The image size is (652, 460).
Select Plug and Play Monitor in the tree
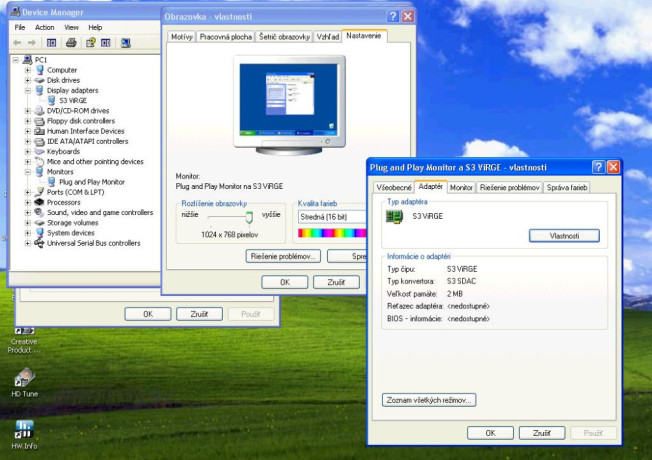92,182
